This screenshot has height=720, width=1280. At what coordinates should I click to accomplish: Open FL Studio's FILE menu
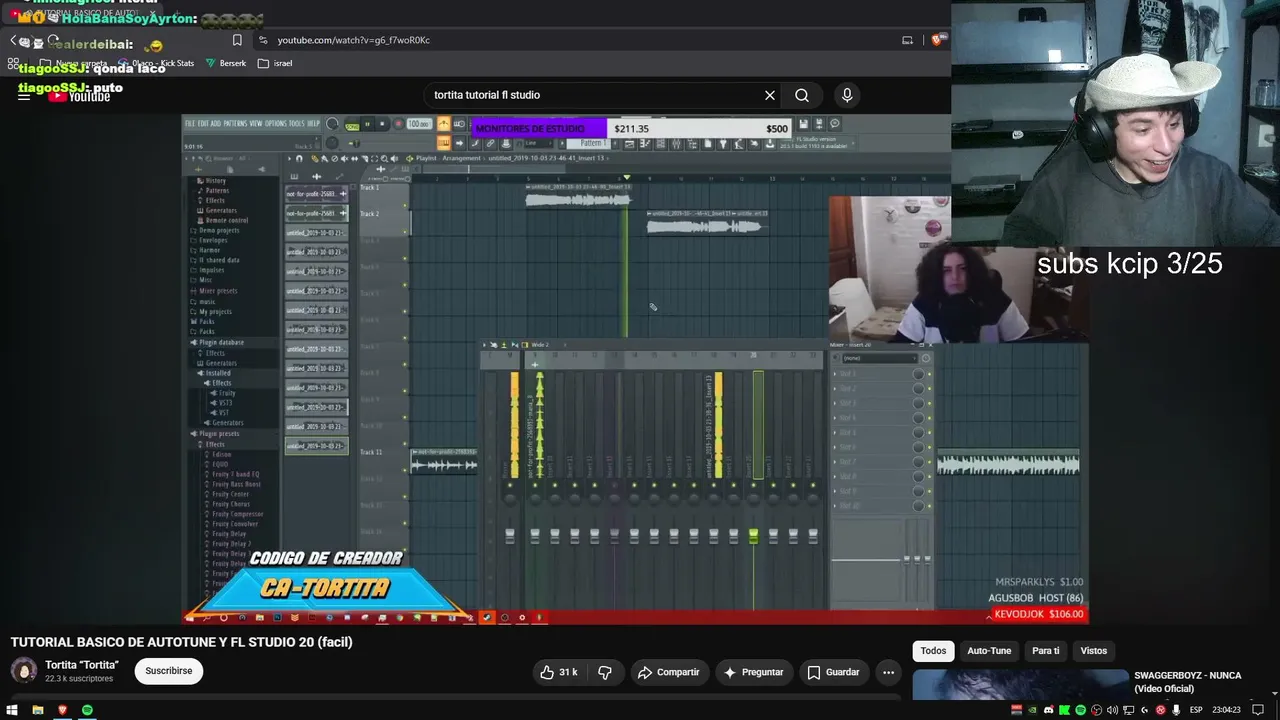click(189, 123)
